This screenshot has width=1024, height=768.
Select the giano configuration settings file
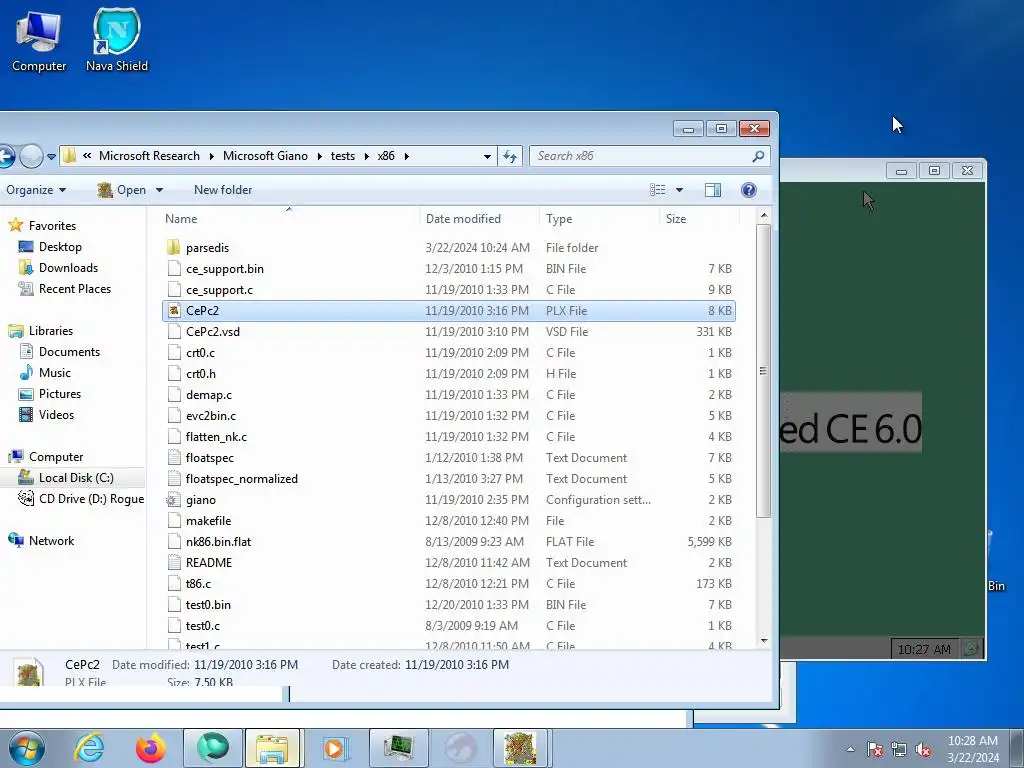click(x=200, y=500)
